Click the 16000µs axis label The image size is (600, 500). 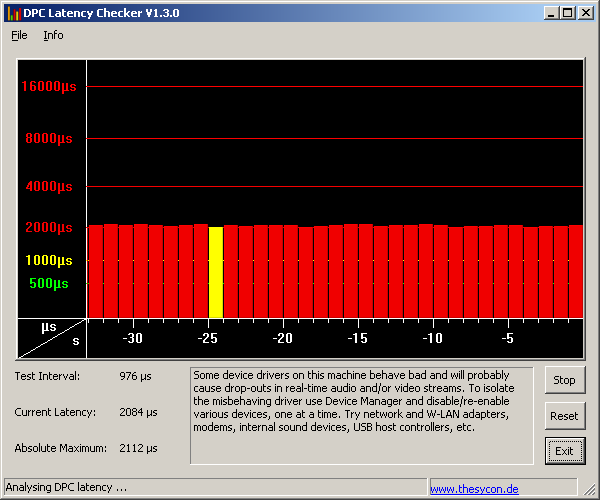point(49,86)
